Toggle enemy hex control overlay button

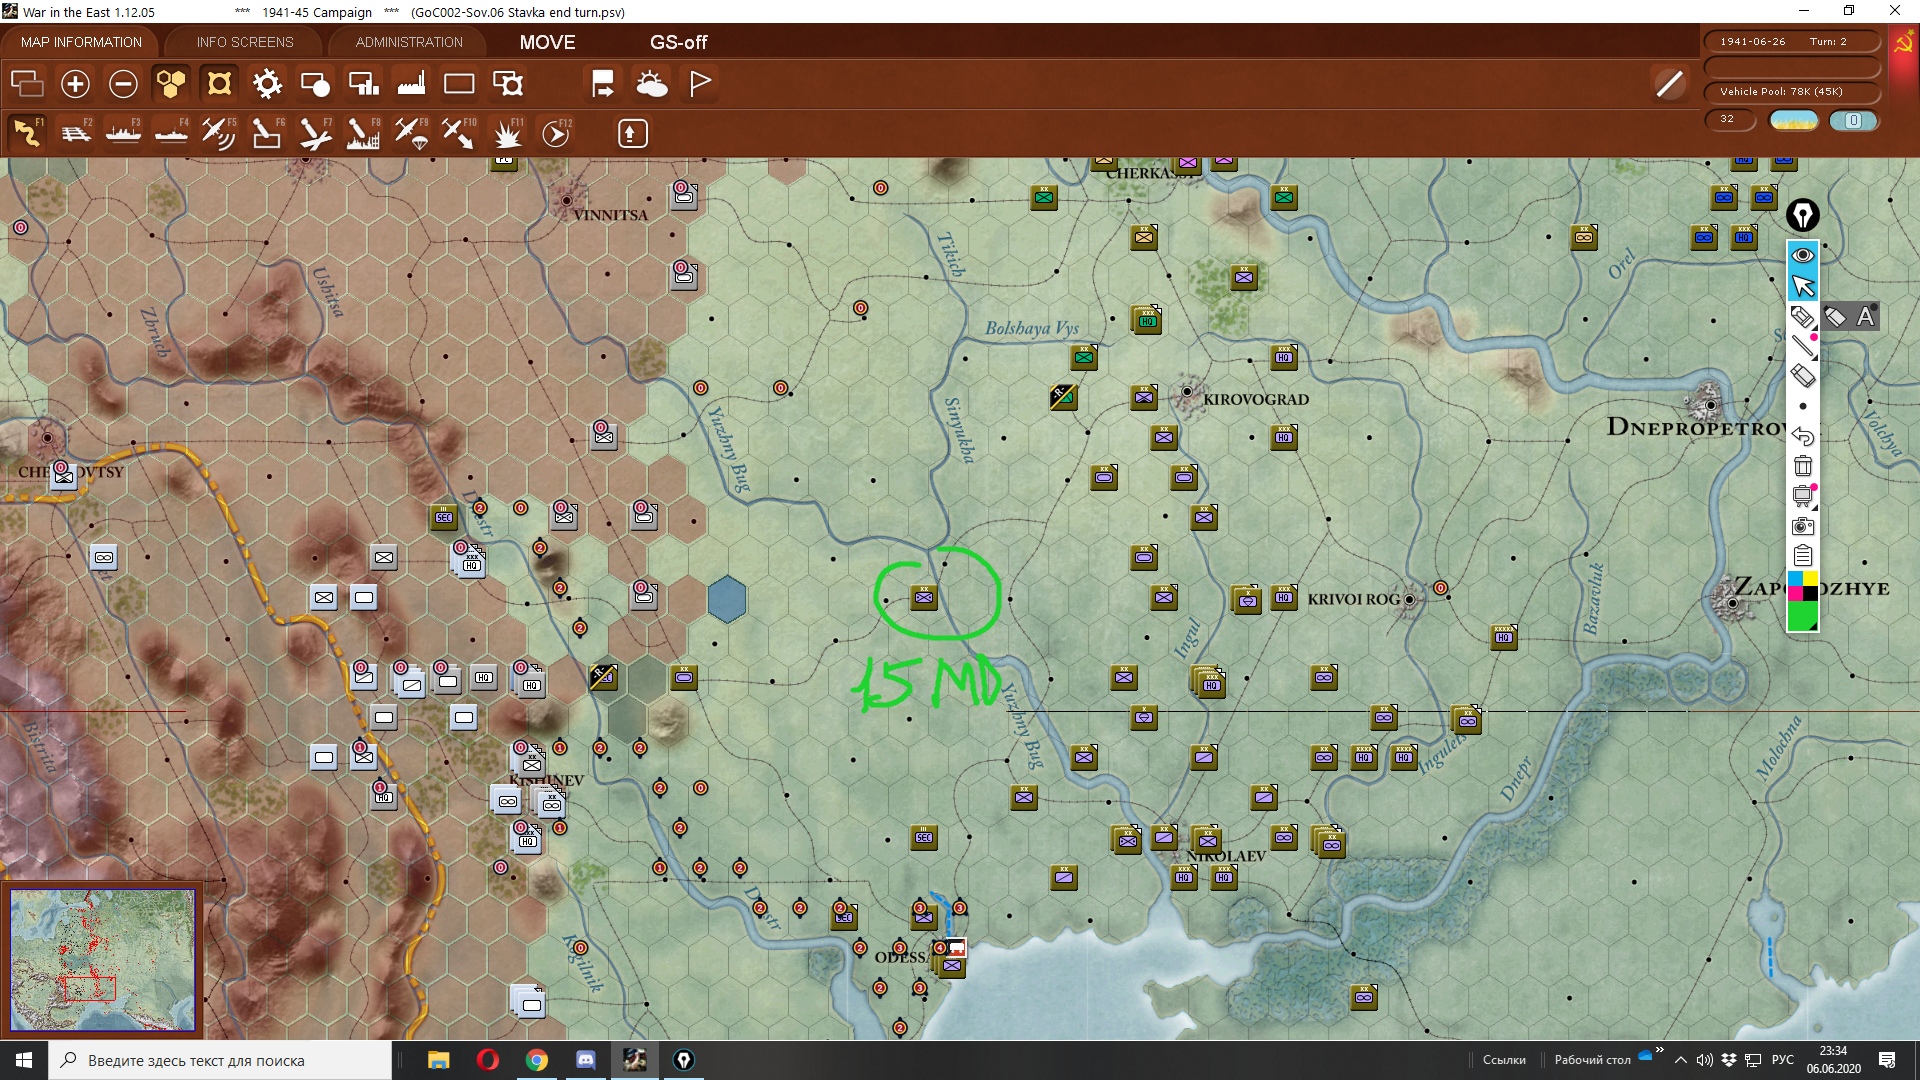click(x=219, y=84)
